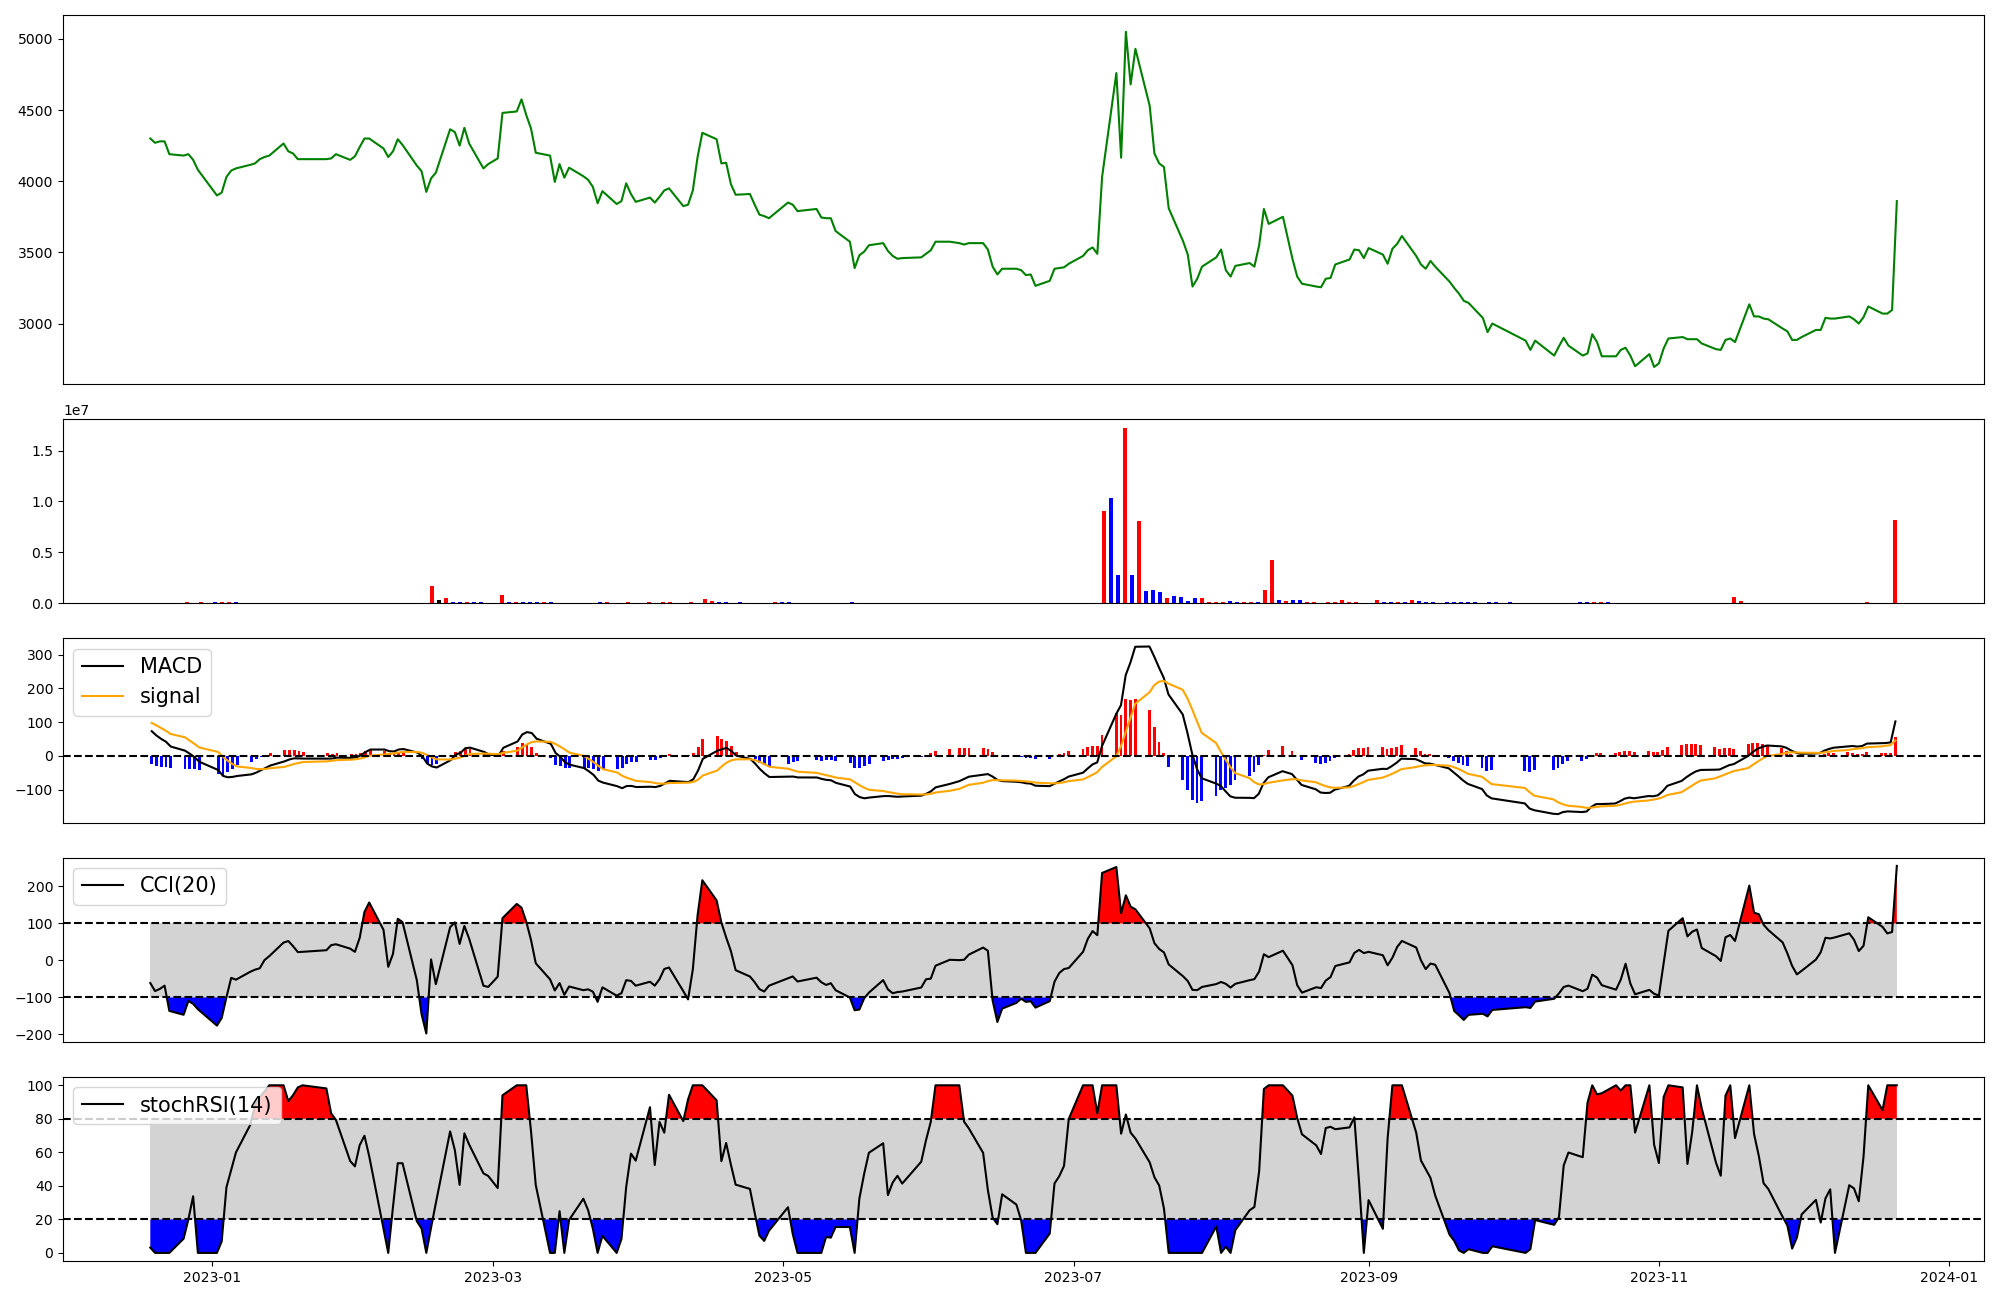Click the 2023-07 date tick label
Image resolution: width=2000 pixels, height=1300 pixels.
coord(1074,1277)
